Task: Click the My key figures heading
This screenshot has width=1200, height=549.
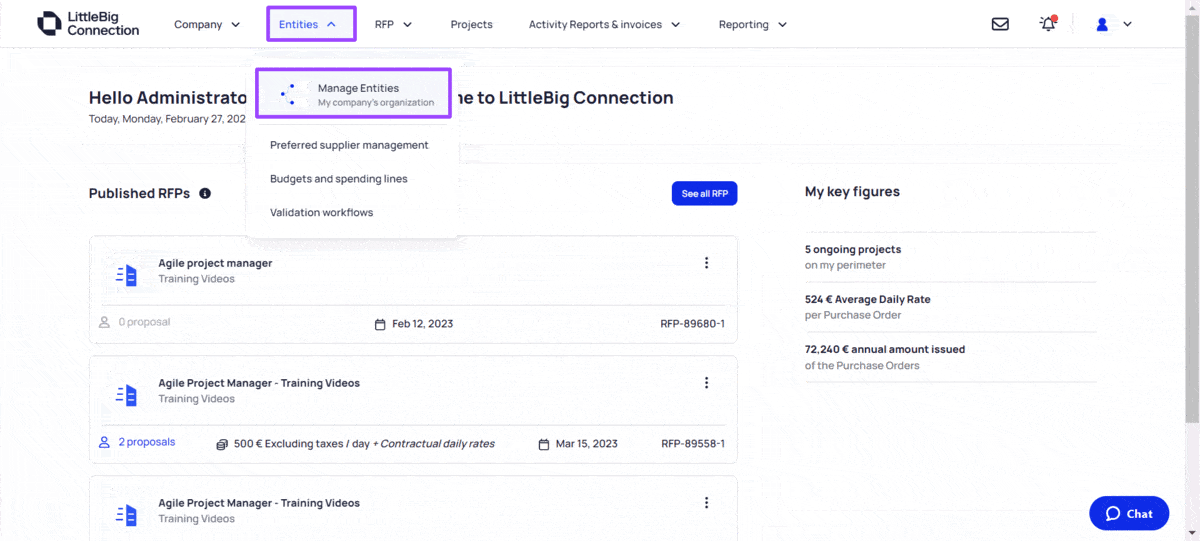Action: point(852,191)
